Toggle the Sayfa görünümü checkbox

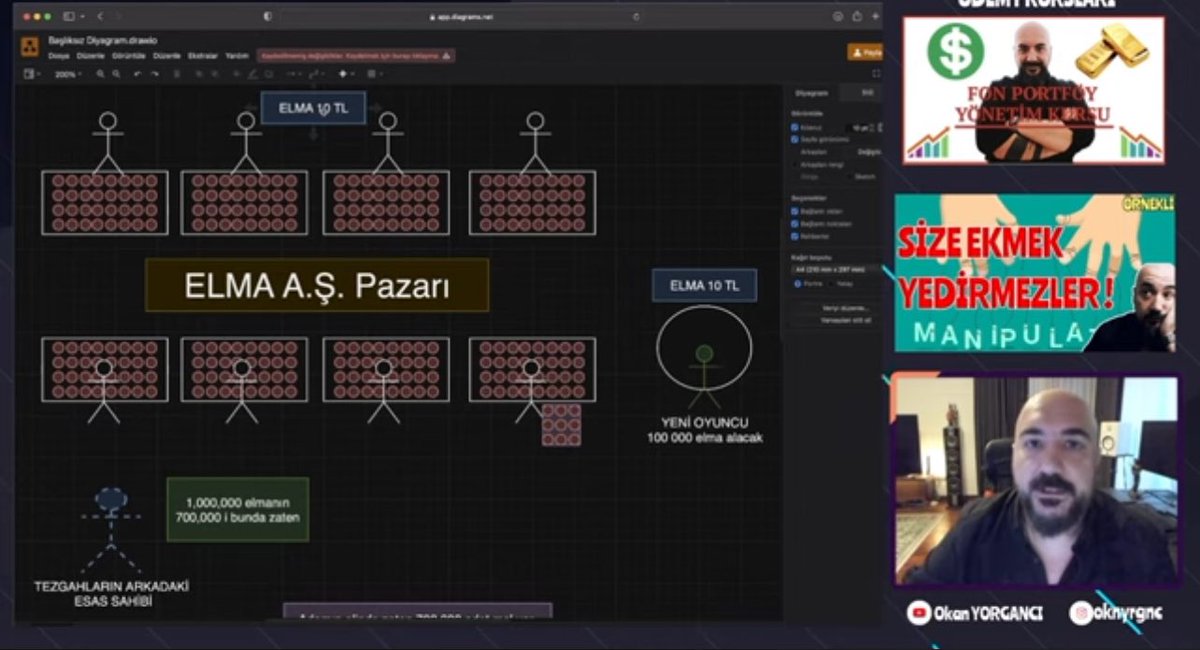click(x=794, y=140)
